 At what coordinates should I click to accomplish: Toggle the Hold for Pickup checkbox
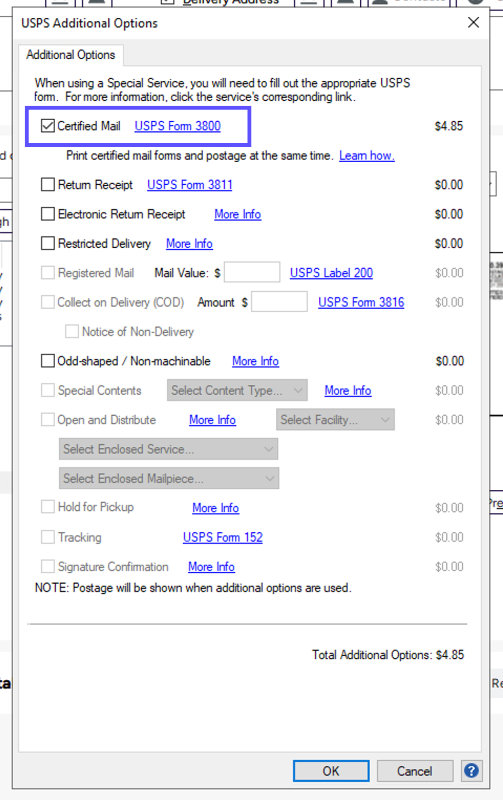48,507
